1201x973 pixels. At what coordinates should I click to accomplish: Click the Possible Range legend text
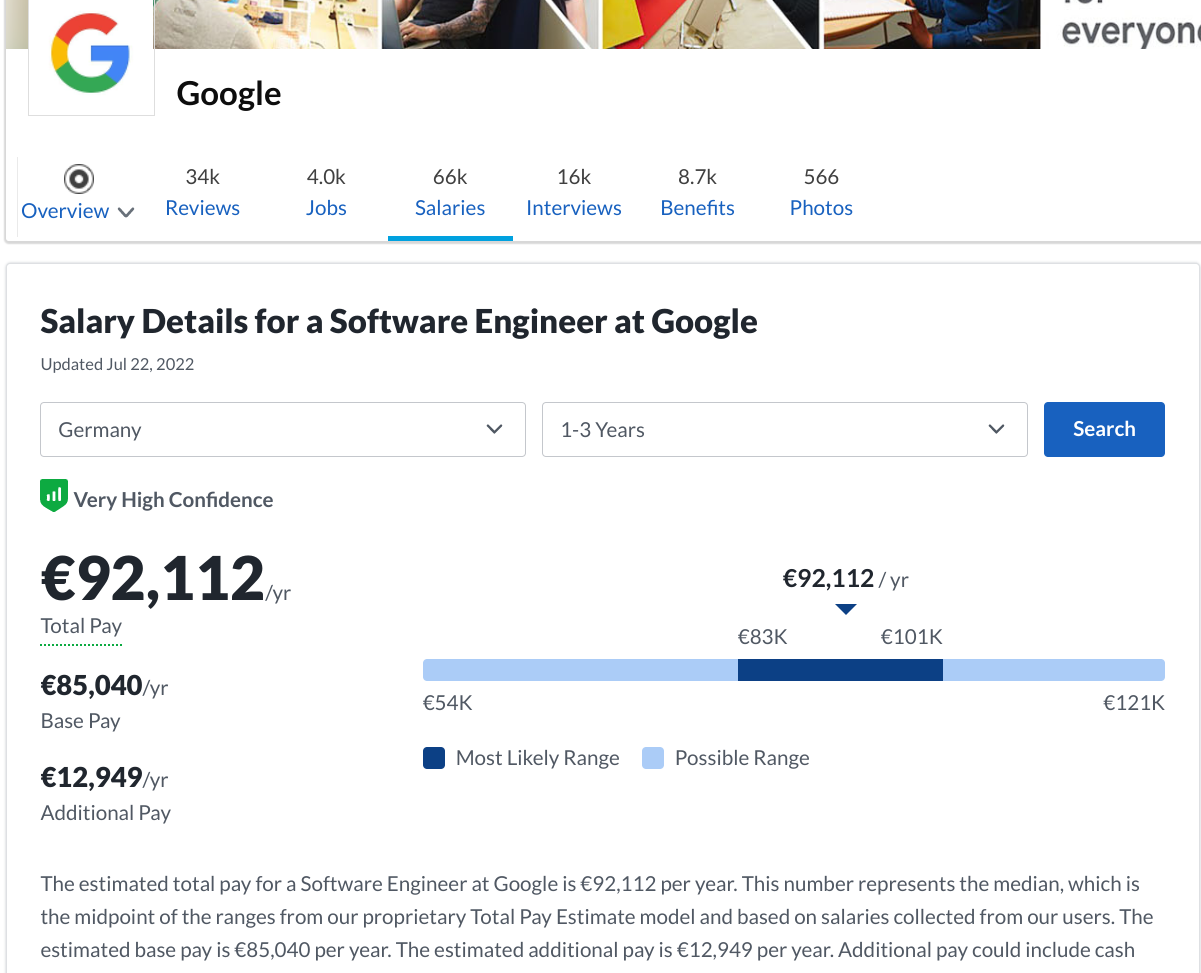tap(742, 758)
